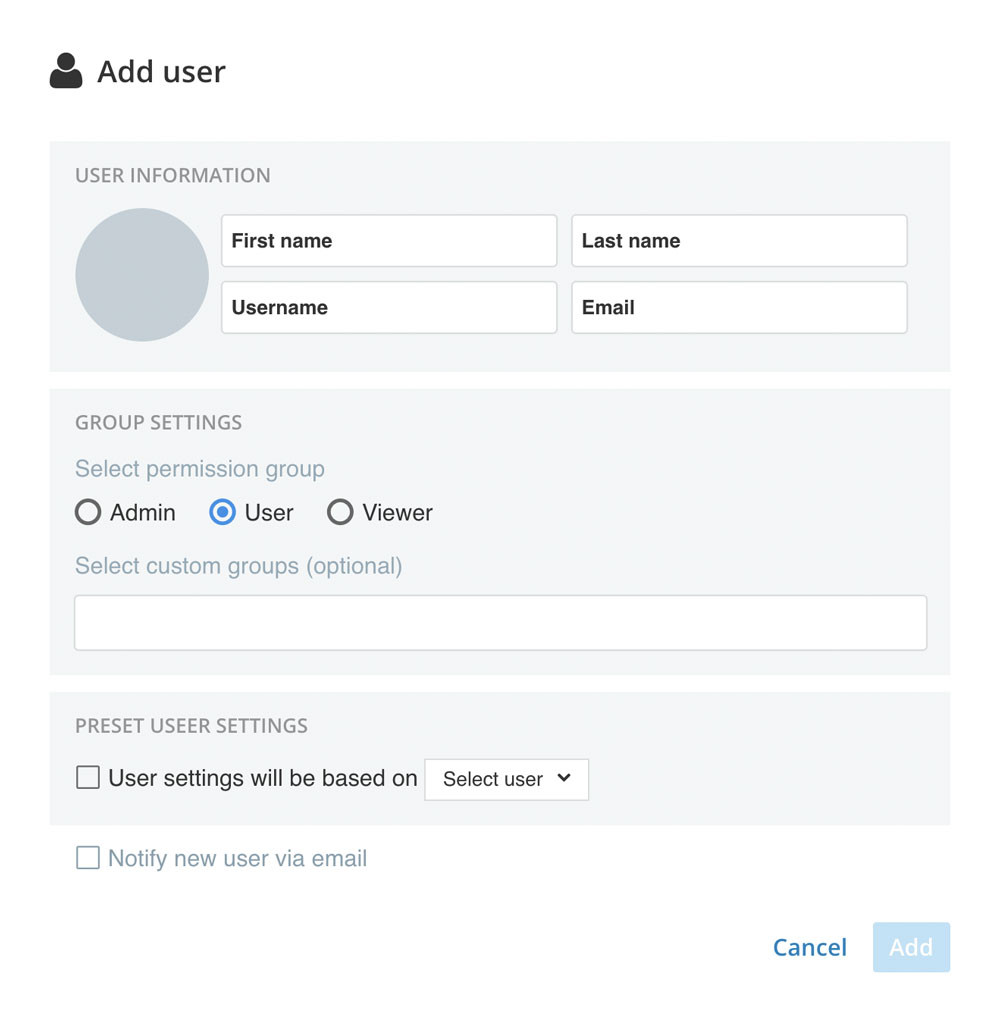The height and width of the screenshot is (1022, 1000).
Task: Select the Admin permission radio button
Action: click(x=88, y=512)
